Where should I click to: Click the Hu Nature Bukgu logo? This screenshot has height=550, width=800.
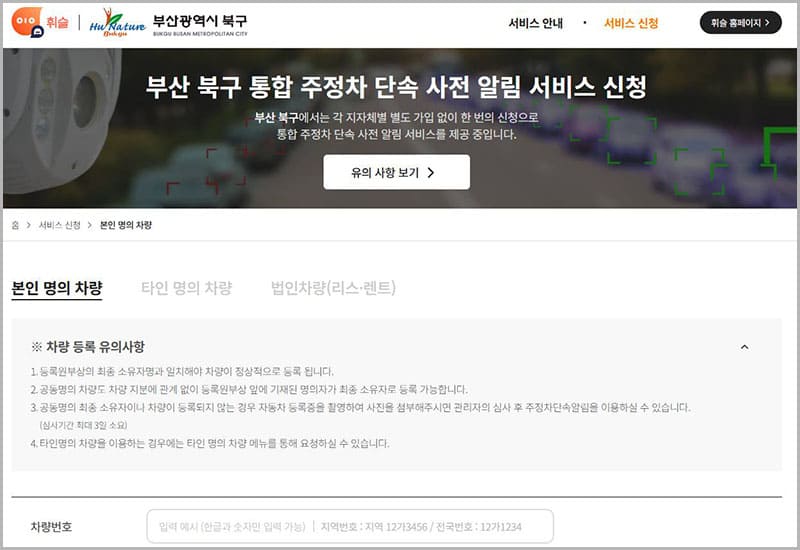[116, 22]
